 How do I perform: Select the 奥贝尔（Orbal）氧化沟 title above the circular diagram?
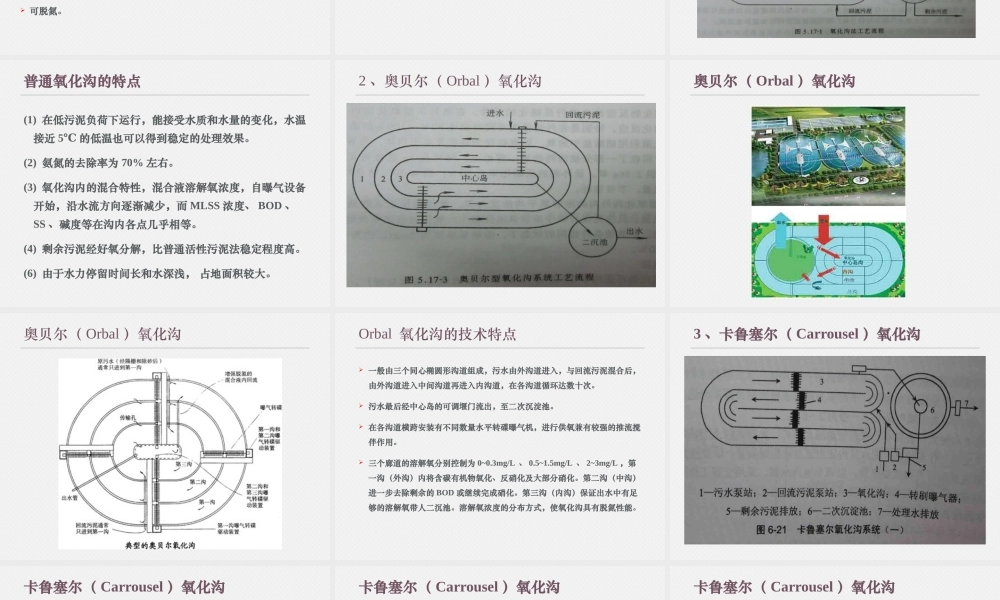102,334
